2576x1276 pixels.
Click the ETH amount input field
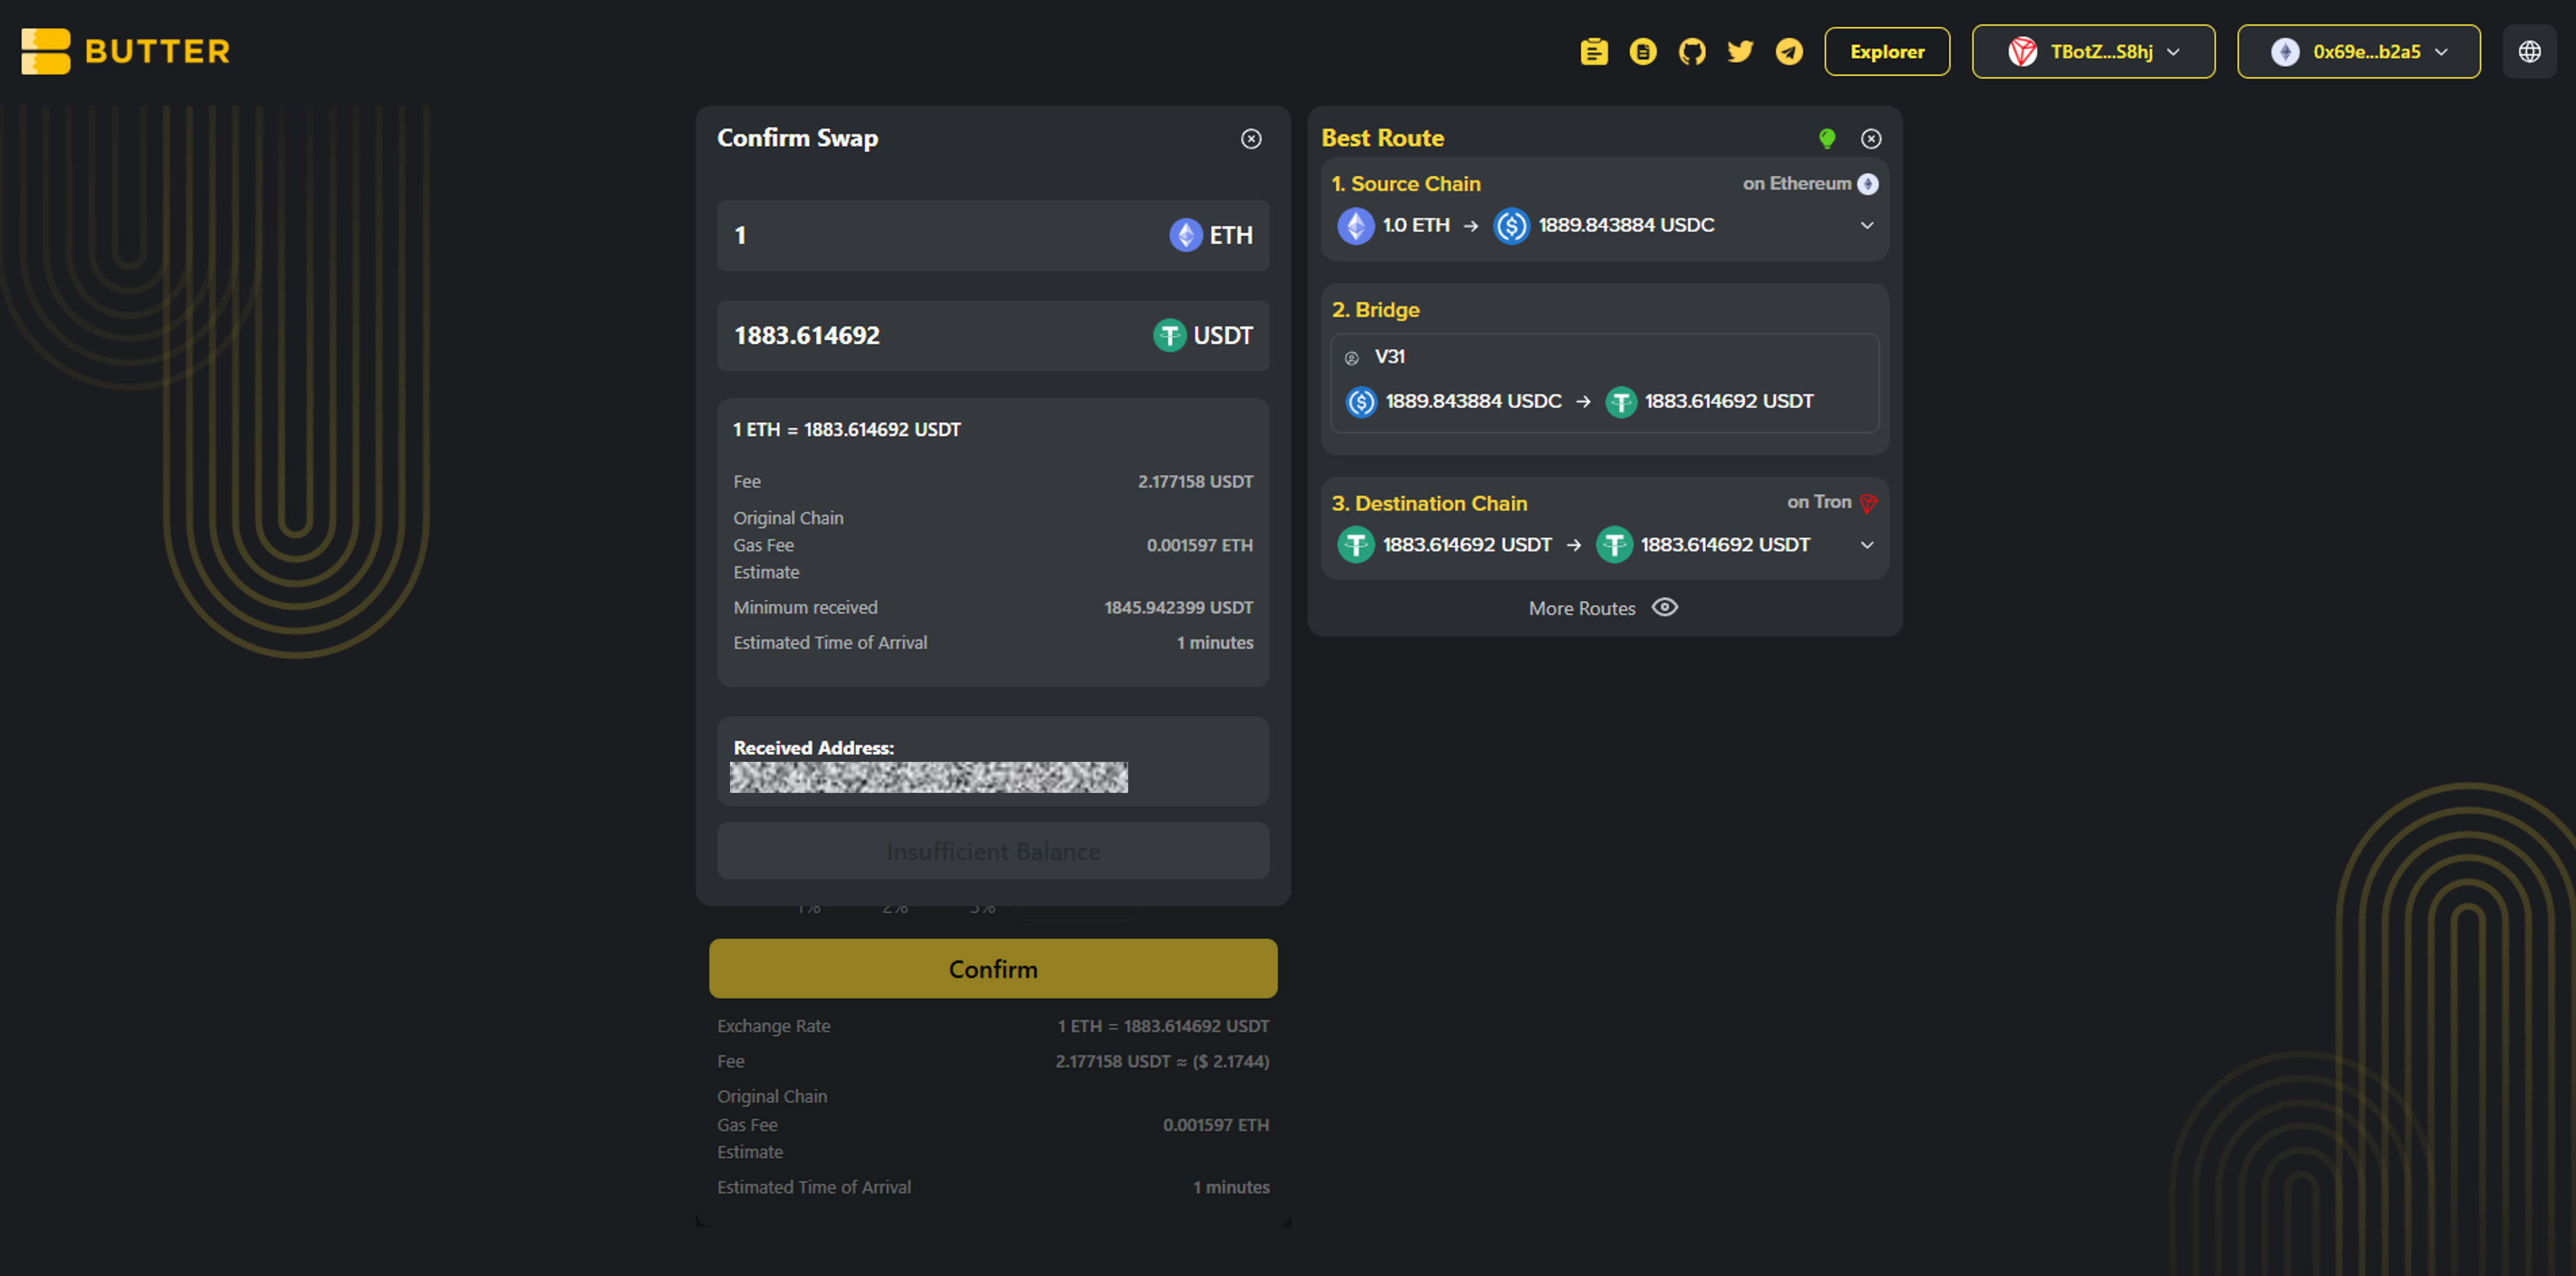(x=993, y=235)
